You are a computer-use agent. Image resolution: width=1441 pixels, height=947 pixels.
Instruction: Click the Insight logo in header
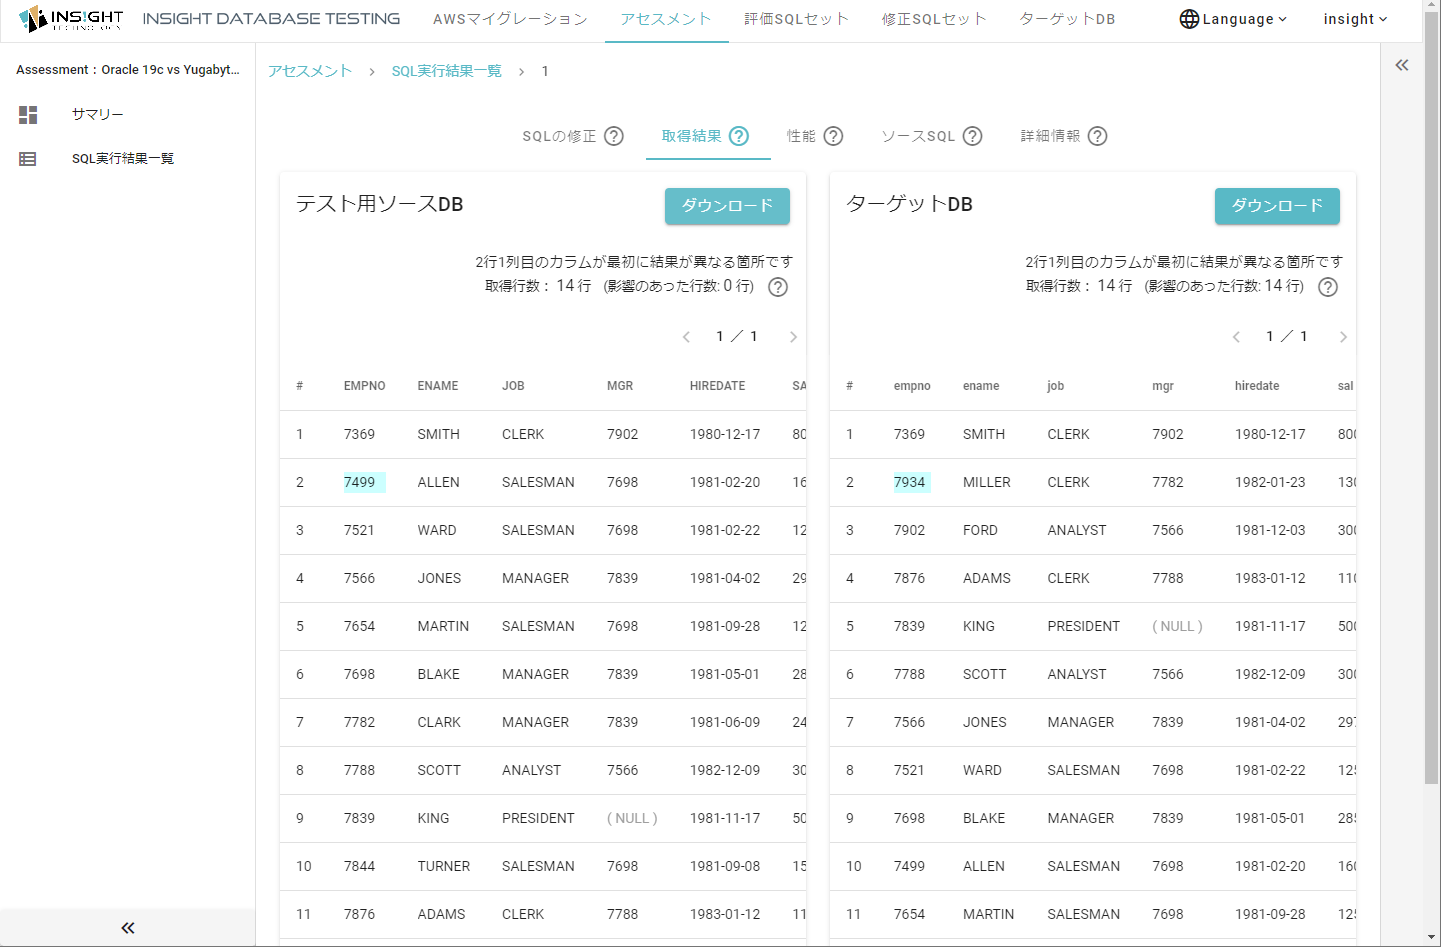point(71,19)
